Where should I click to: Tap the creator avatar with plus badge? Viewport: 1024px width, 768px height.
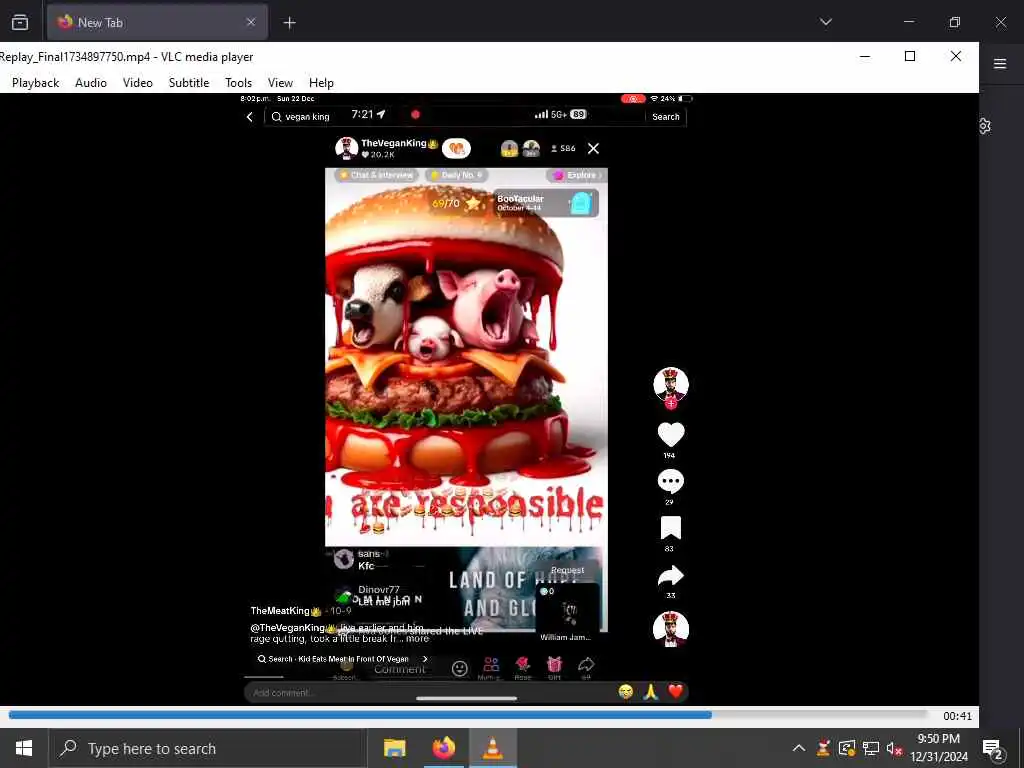(671, 386)
